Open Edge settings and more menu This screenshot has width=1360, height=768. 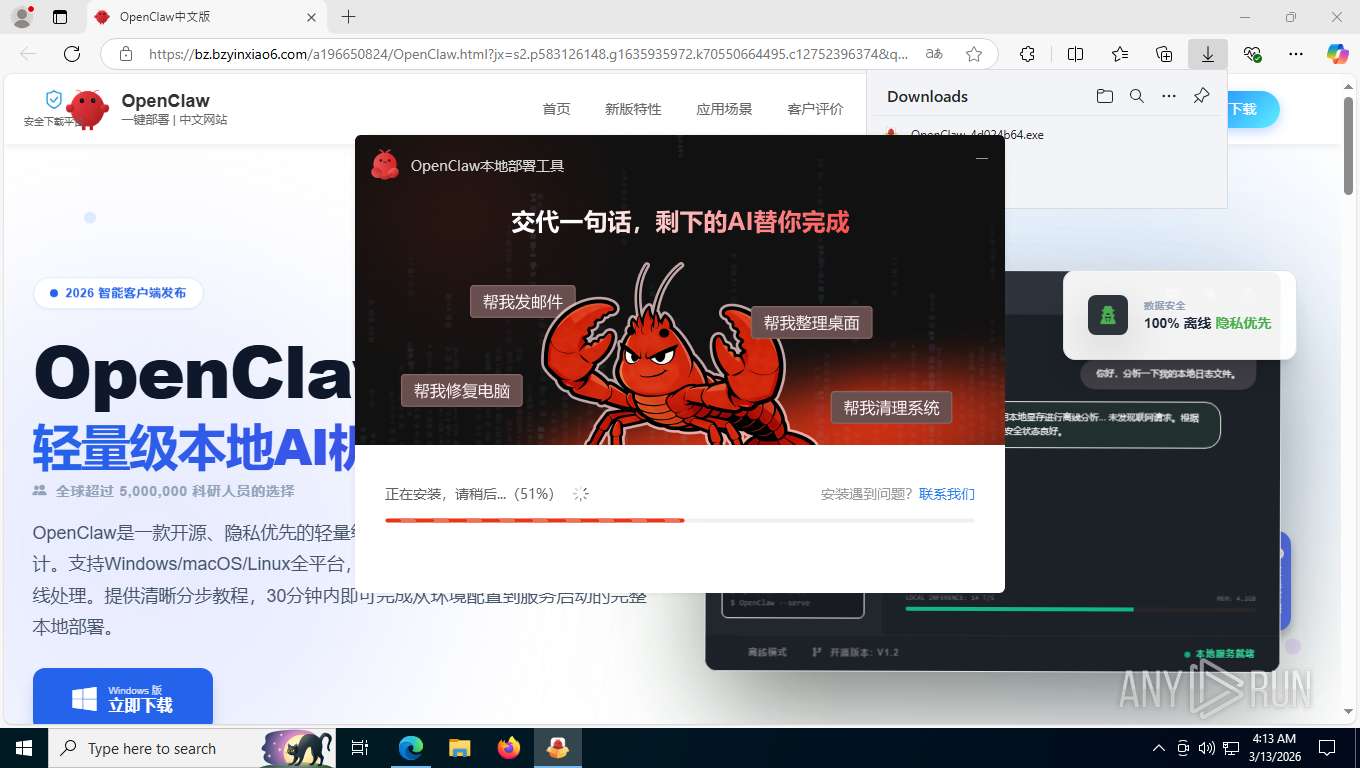click(x=1296, y=54)
